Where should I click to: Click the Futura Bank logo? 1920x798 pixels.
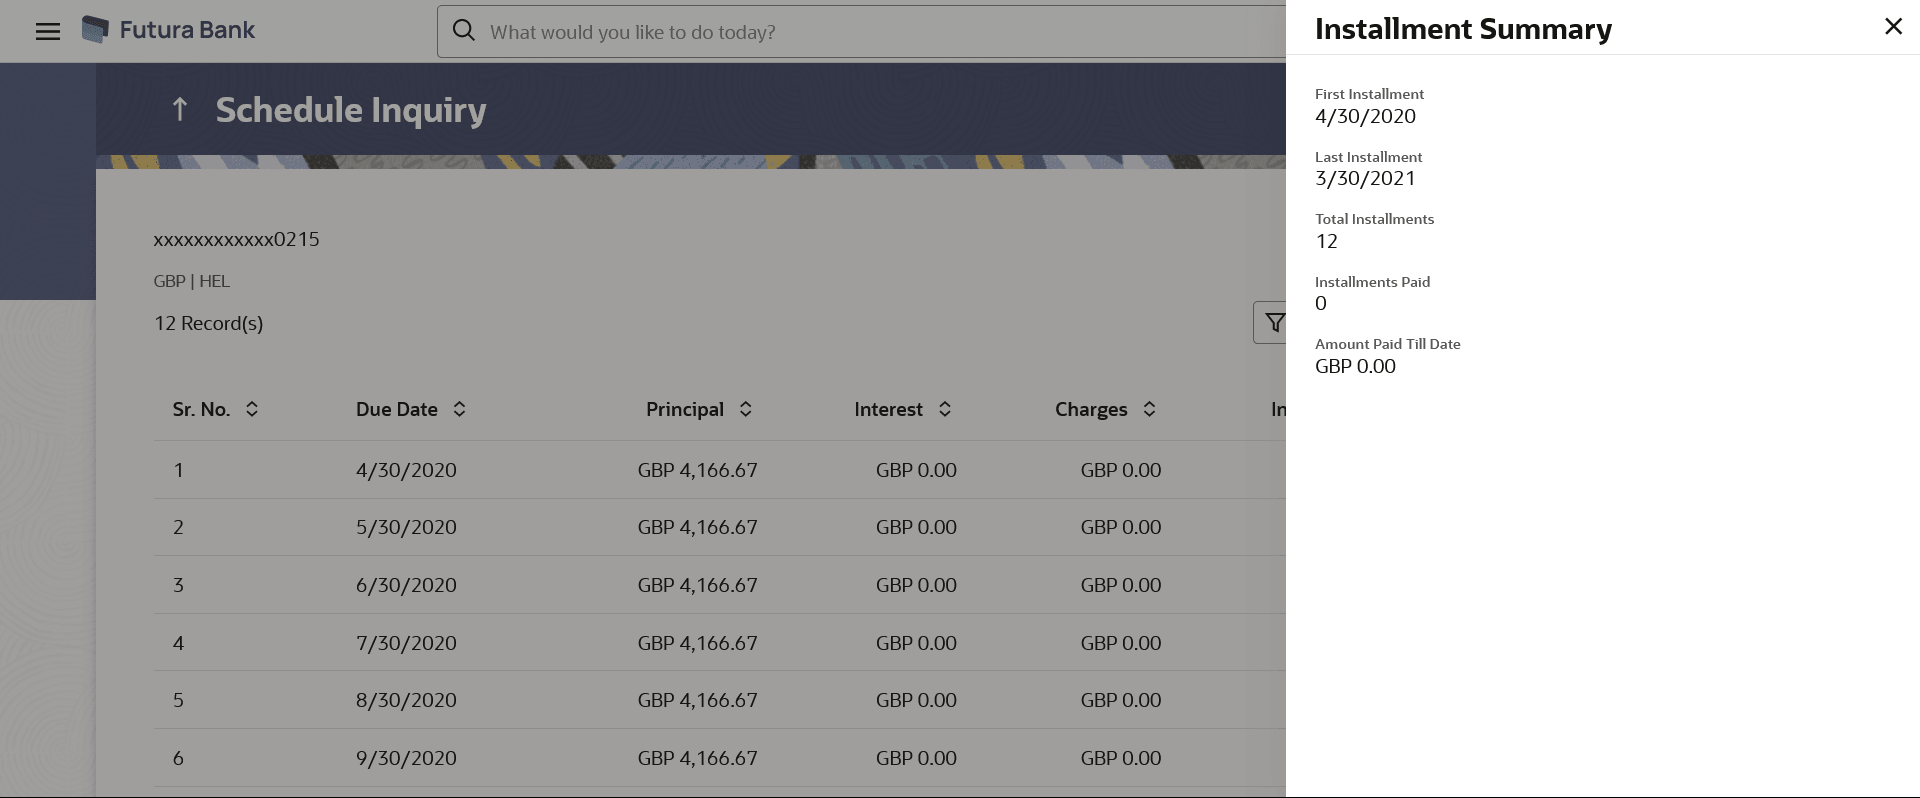(x=95, y=30)
